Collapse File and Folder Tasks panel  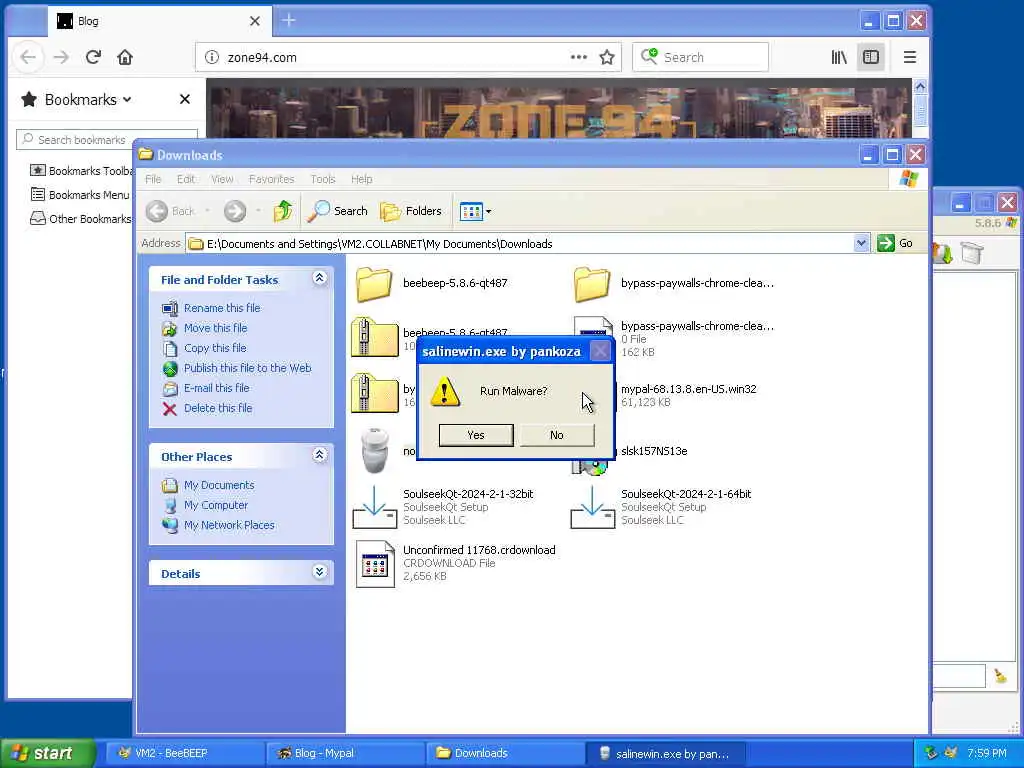click(319, 278)
